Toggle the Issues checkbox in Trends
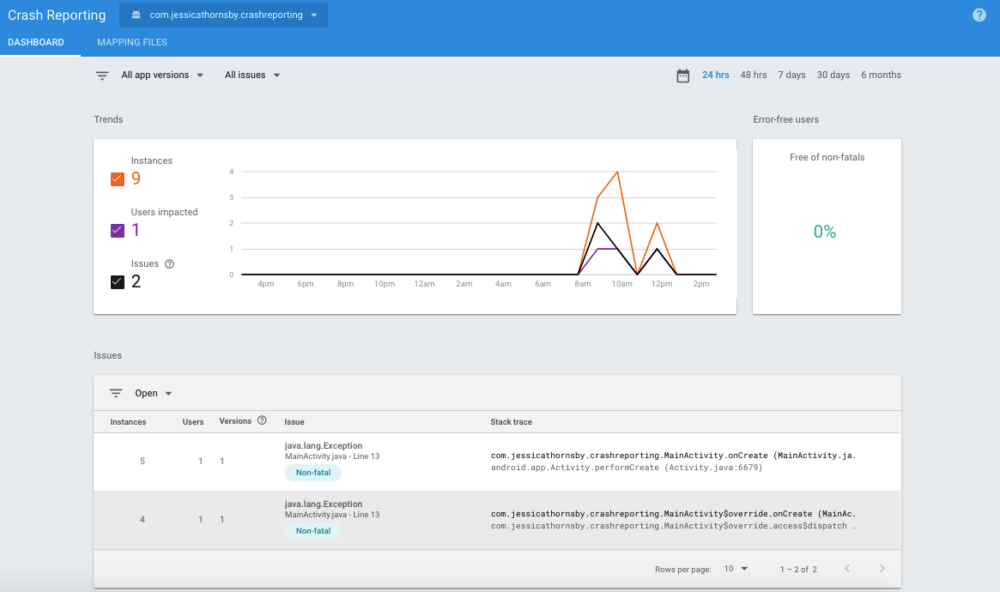Screen dimensions: 1000x592 (117, 281)
